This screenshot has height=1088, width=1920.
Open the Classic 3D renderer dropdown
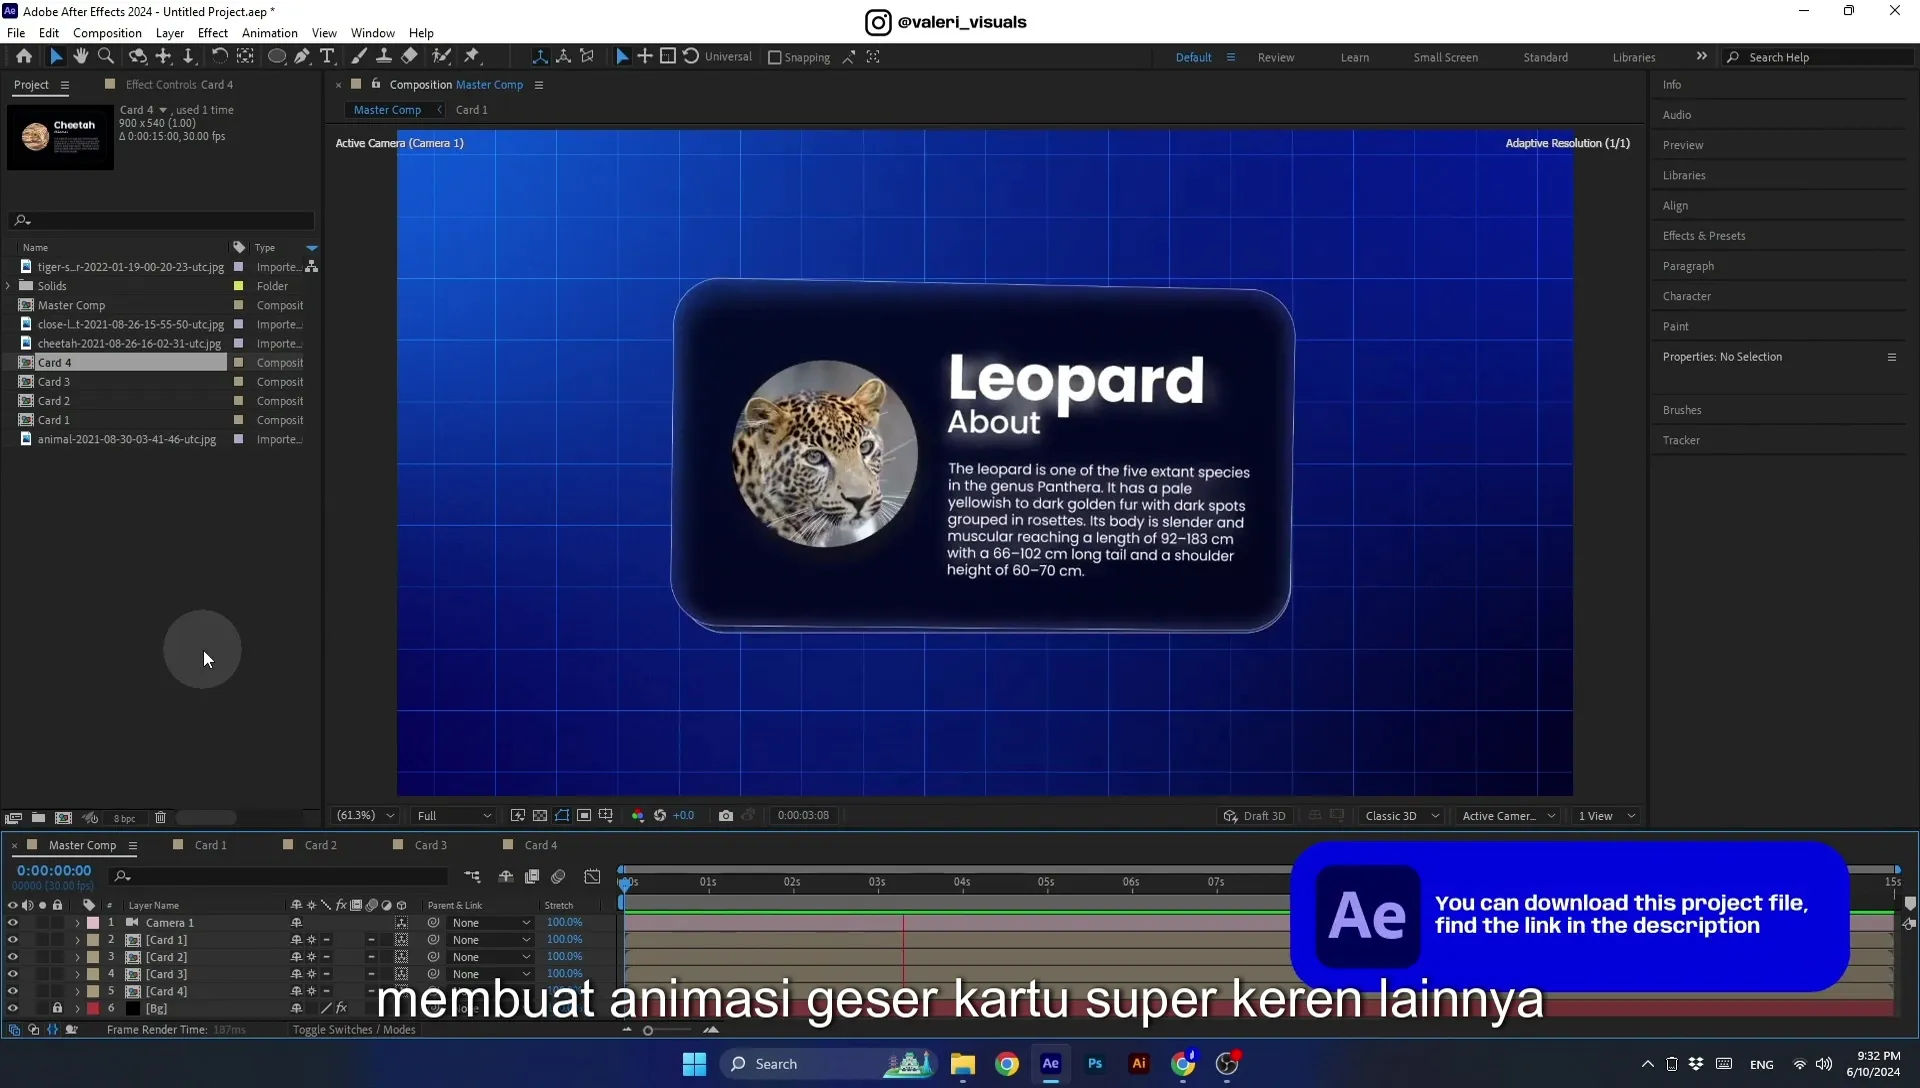[1402, 816]
